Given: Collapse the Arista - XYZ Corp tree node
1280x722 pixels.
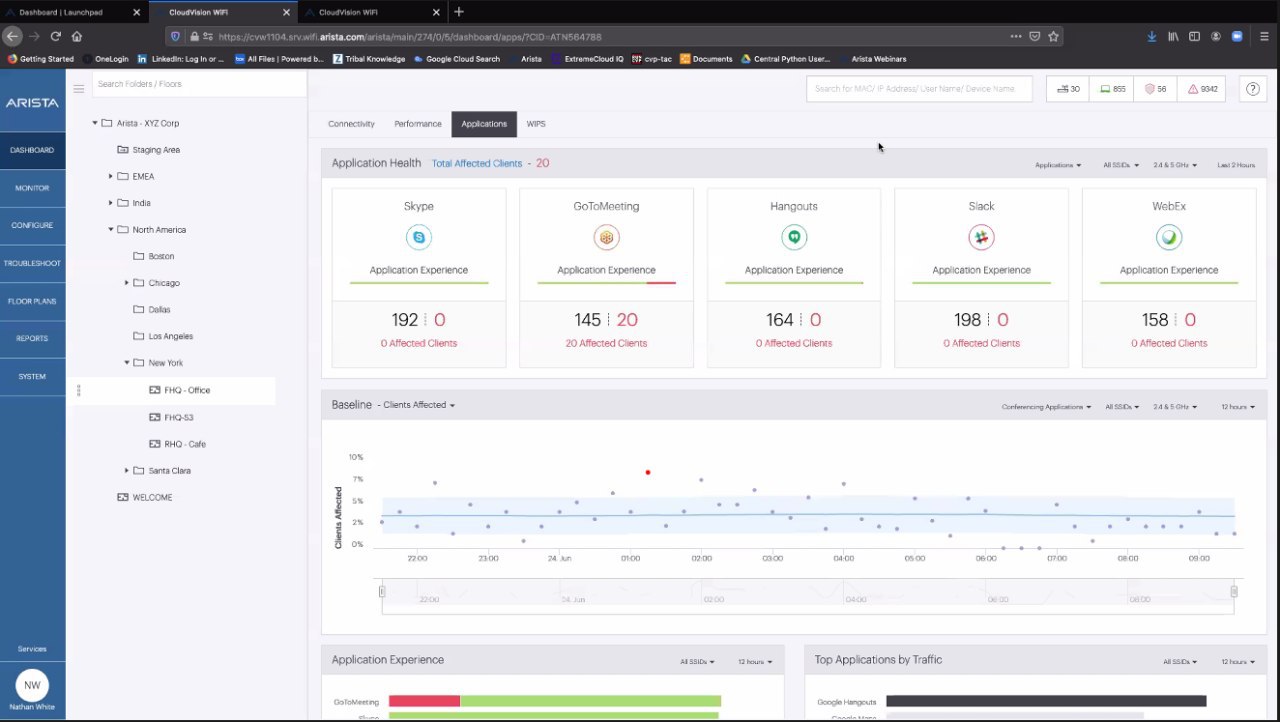Looking at the screenshot, I should point(95,123).
